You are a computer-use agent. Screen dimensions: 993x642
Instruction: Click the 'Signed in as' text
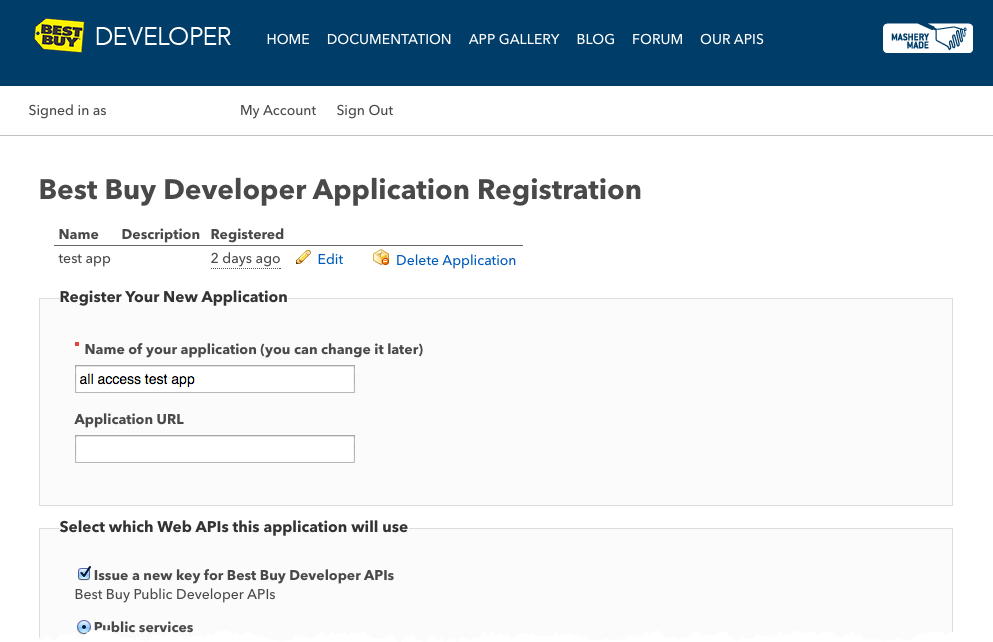pos(67,110)
